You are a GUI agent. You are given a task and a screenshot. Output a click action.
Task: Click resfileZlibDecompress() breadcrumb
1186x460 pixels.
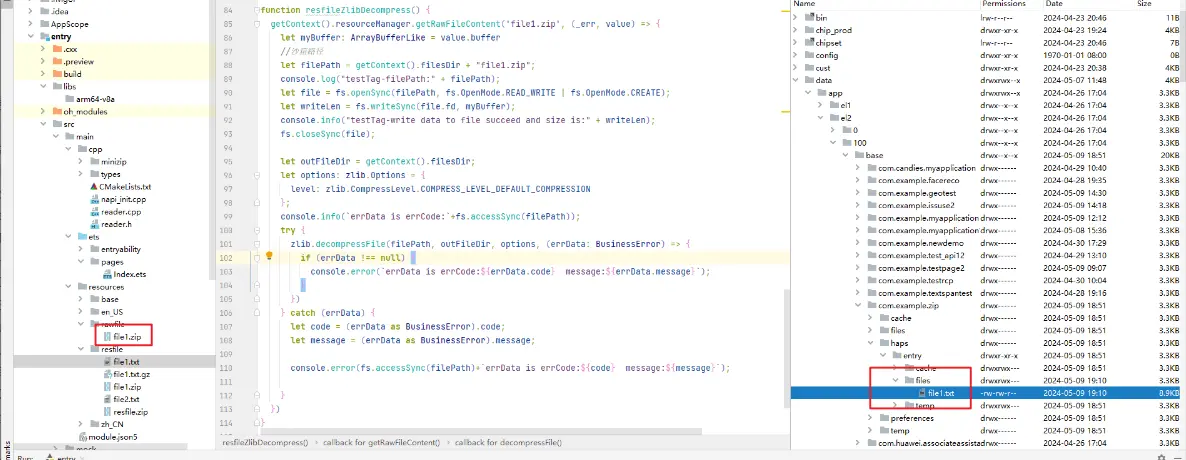(x=265, y=442)
